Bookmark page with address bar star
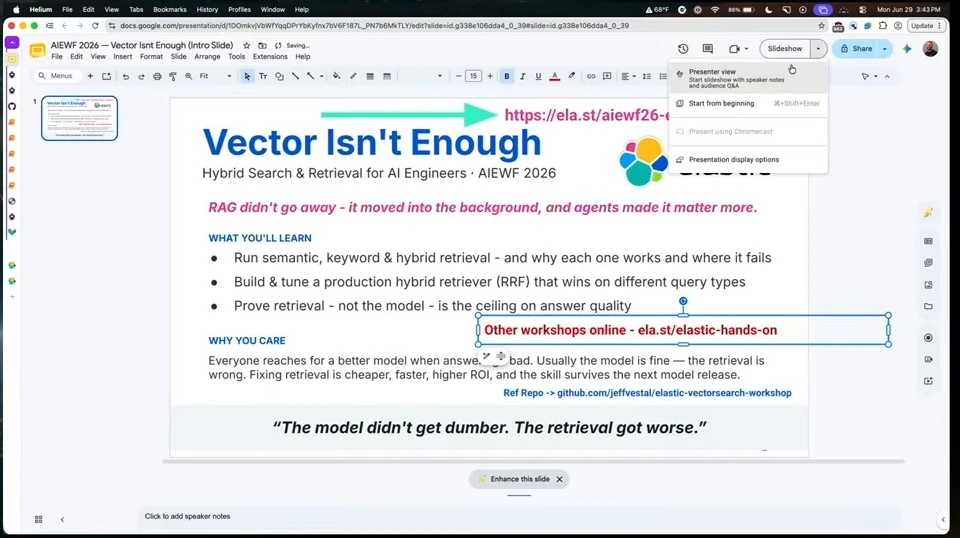Viewport: 960px width, 538px height. tap(822, 26)
